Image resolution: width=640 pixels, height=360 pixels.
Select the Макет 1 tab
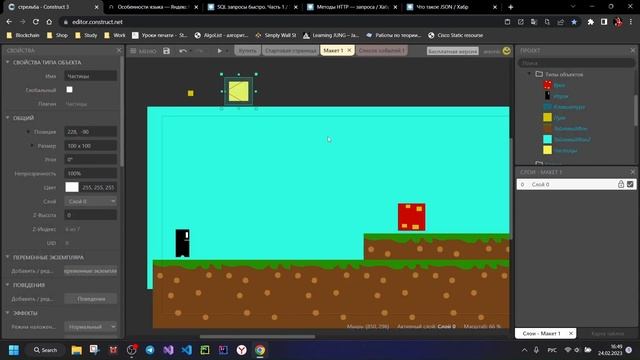coord(333,50)
